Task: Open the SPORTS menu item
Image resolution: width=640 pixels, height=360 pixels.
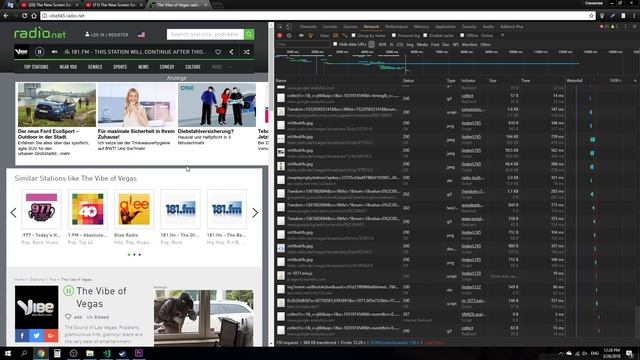Action: tap(120, 67)
